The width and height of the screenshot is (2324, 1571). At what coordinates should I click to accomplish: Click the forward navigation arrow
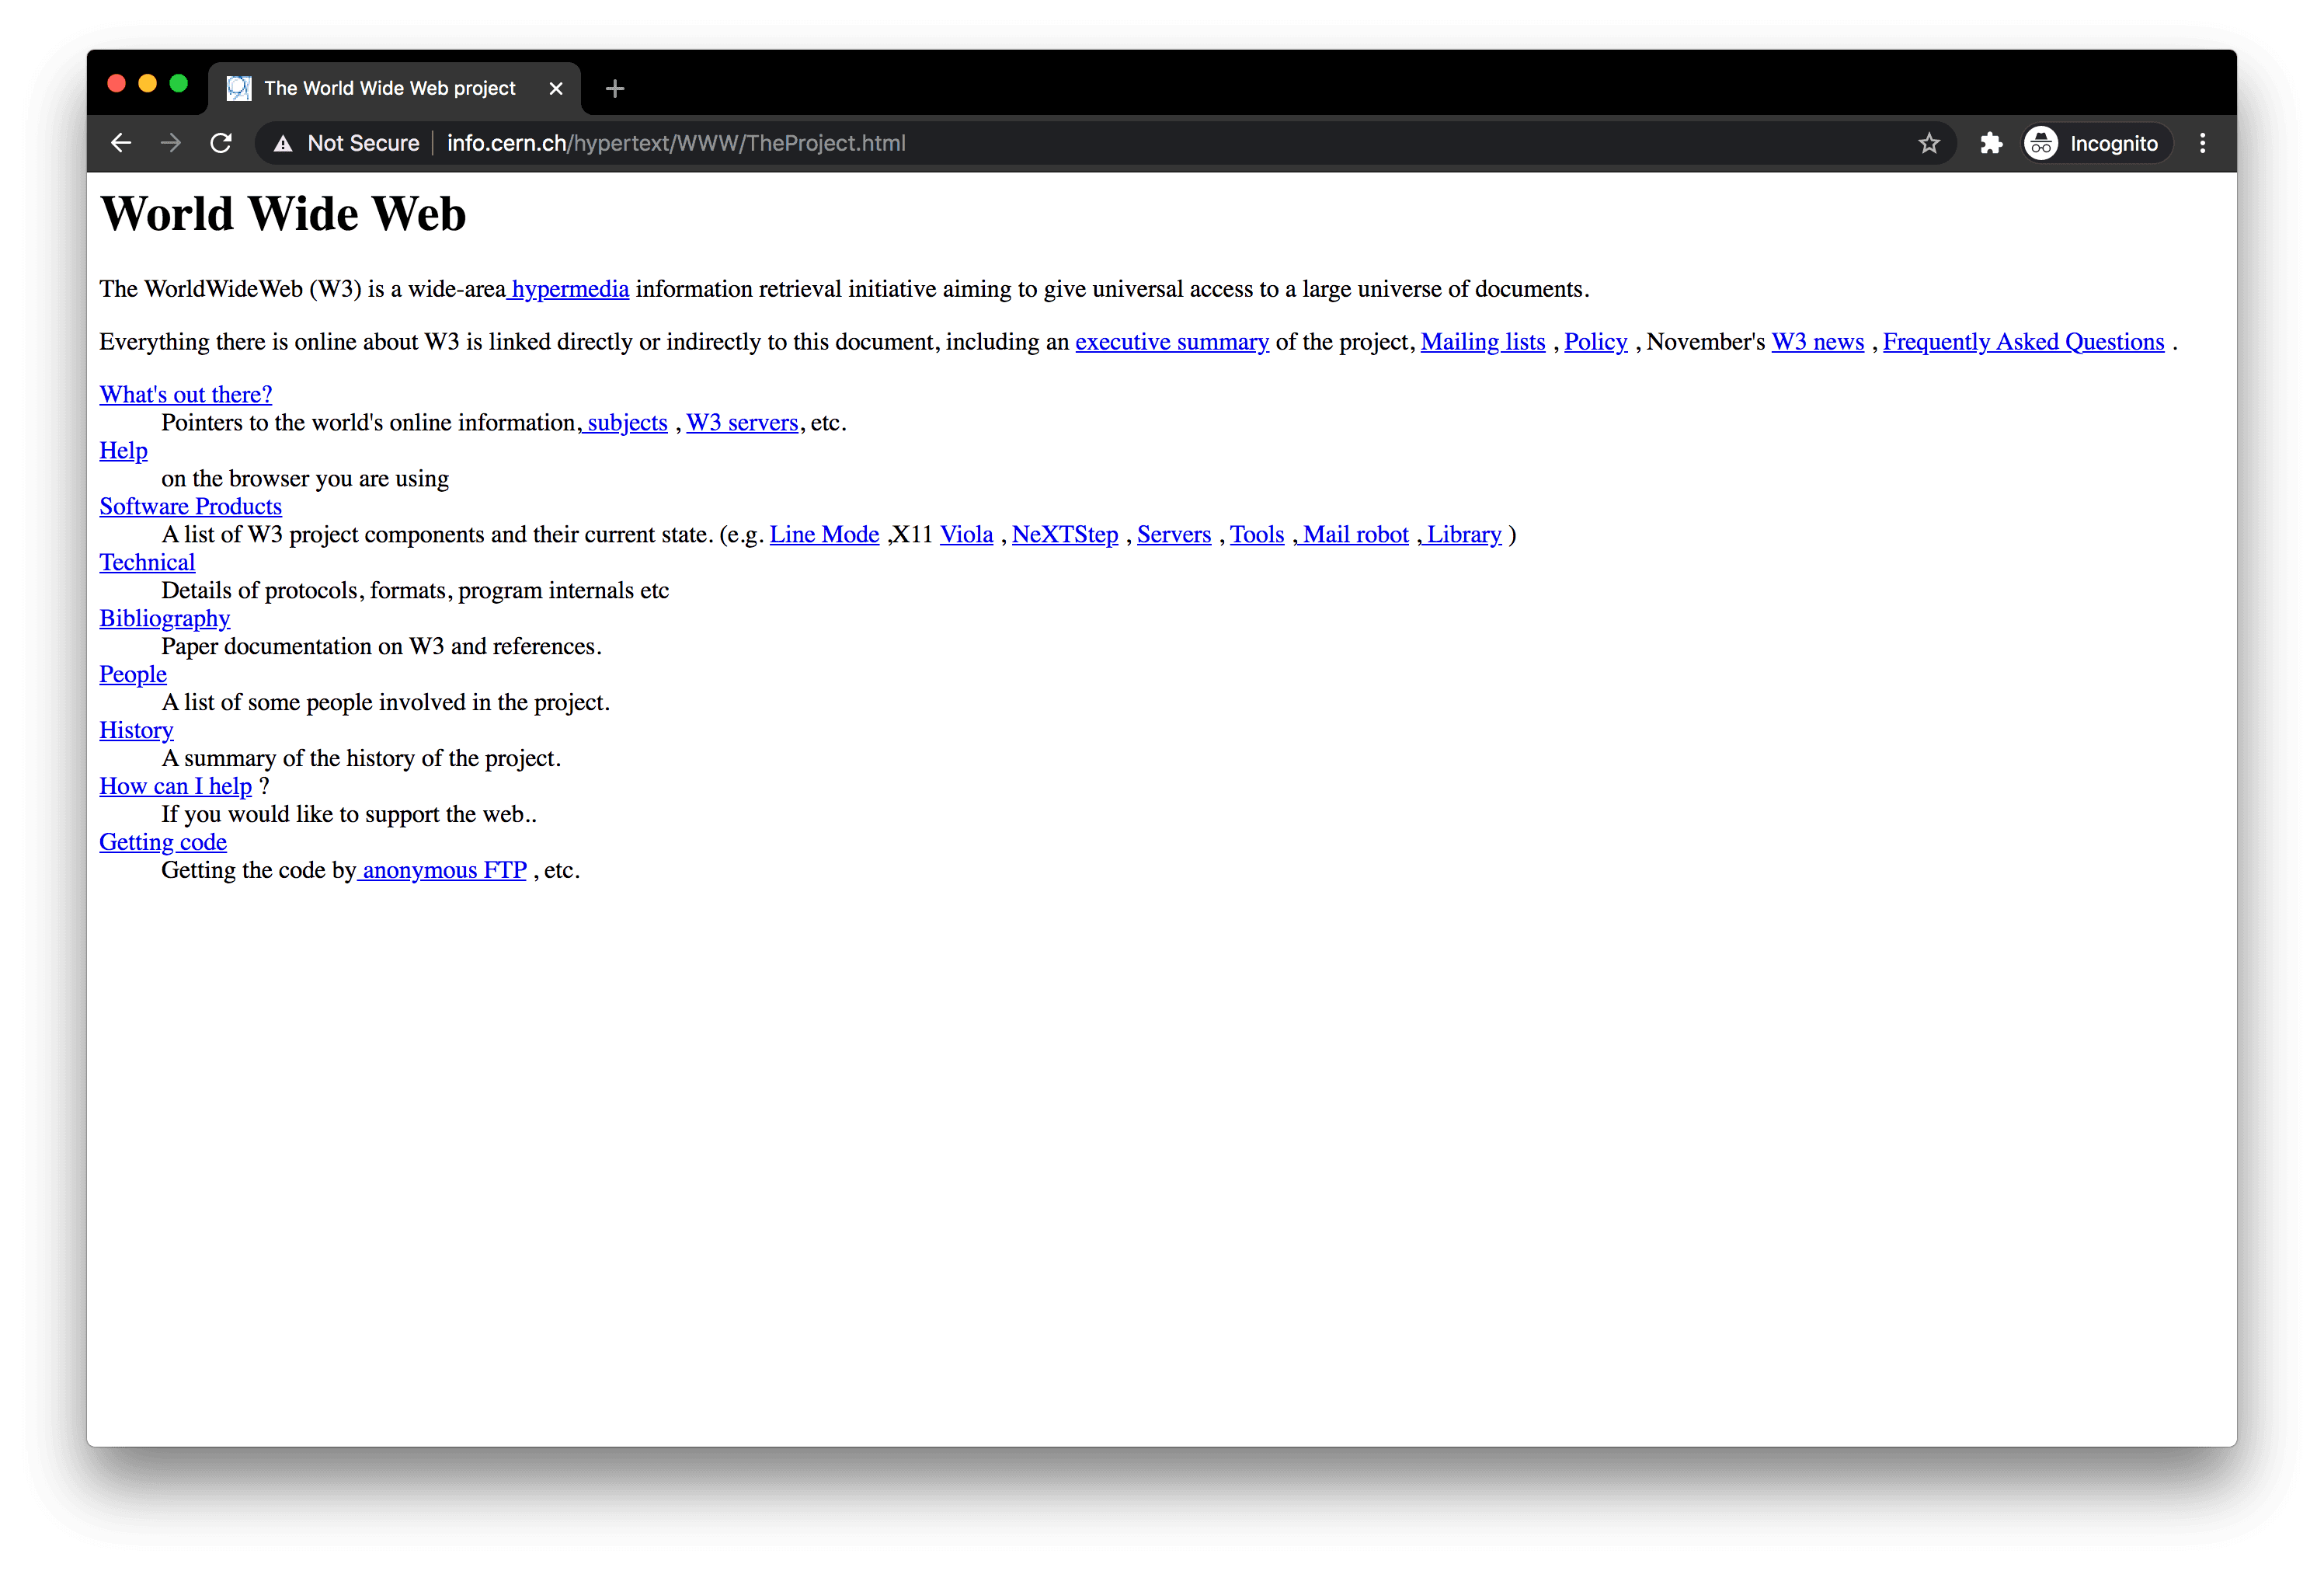coord(170,143)
